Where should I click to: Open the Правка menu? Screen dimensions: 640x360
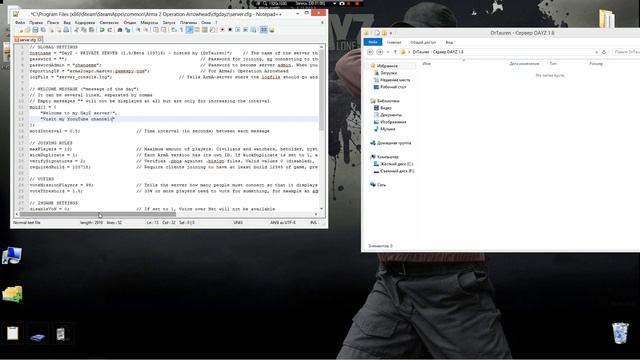click(36, 22)
